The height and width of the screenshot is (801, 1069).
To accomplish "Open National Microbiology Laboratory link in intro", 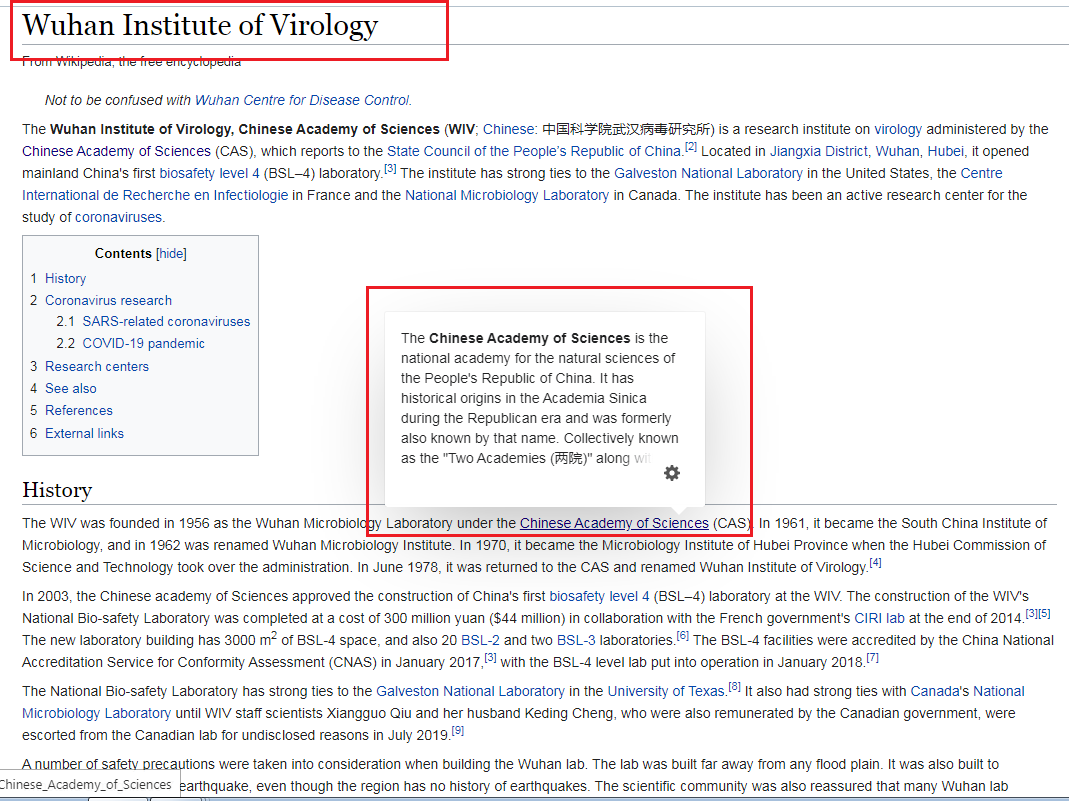I will 507,195.
